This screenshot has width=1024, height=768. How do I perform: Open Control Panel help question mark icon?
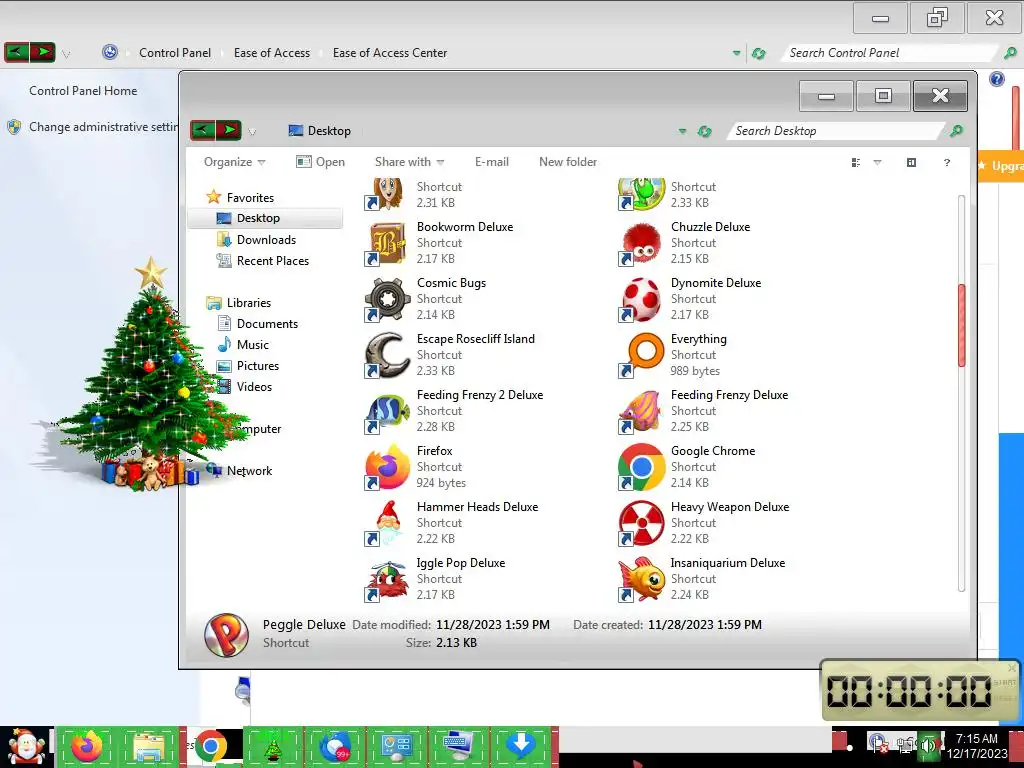pos(997,79)
